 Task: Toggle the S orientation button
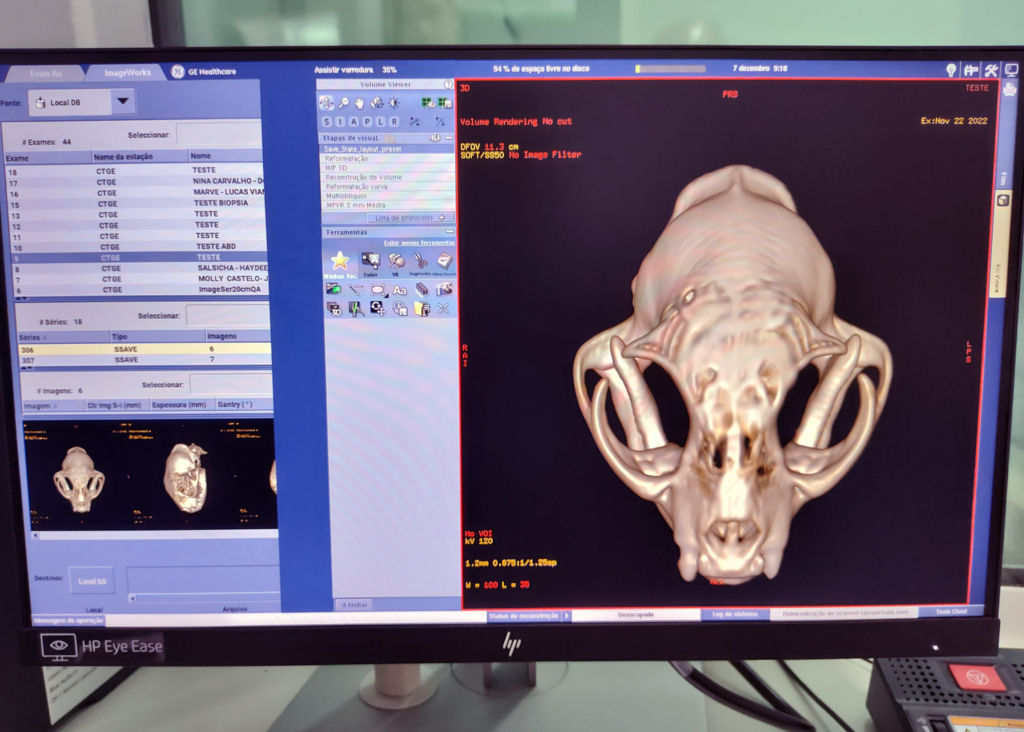tap(326, 121)
